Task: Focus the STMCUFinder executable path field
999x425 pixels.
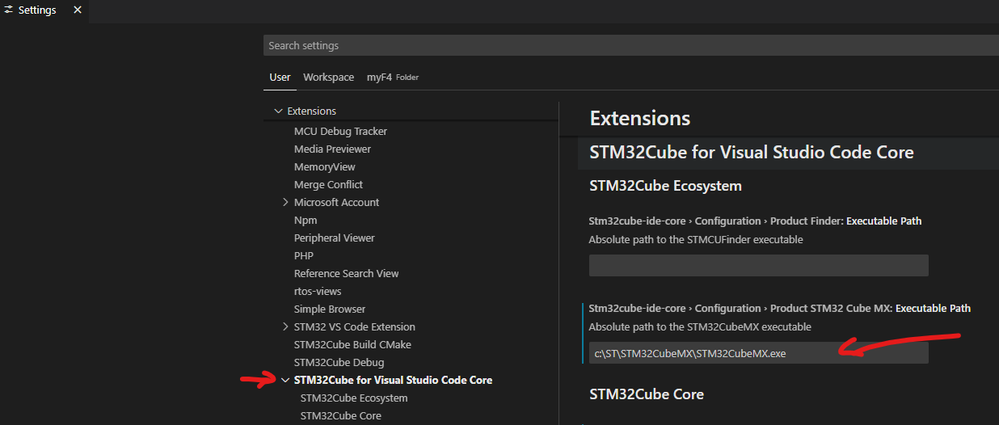Action: click(758, 265)
